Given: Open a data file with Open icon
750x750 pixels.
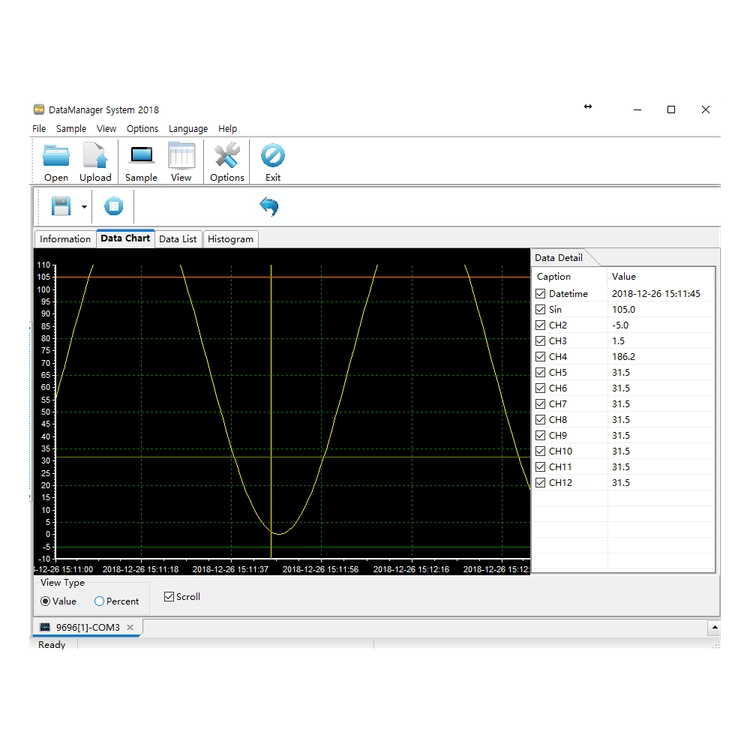Looking at the screenshot, I should [56, 157].
